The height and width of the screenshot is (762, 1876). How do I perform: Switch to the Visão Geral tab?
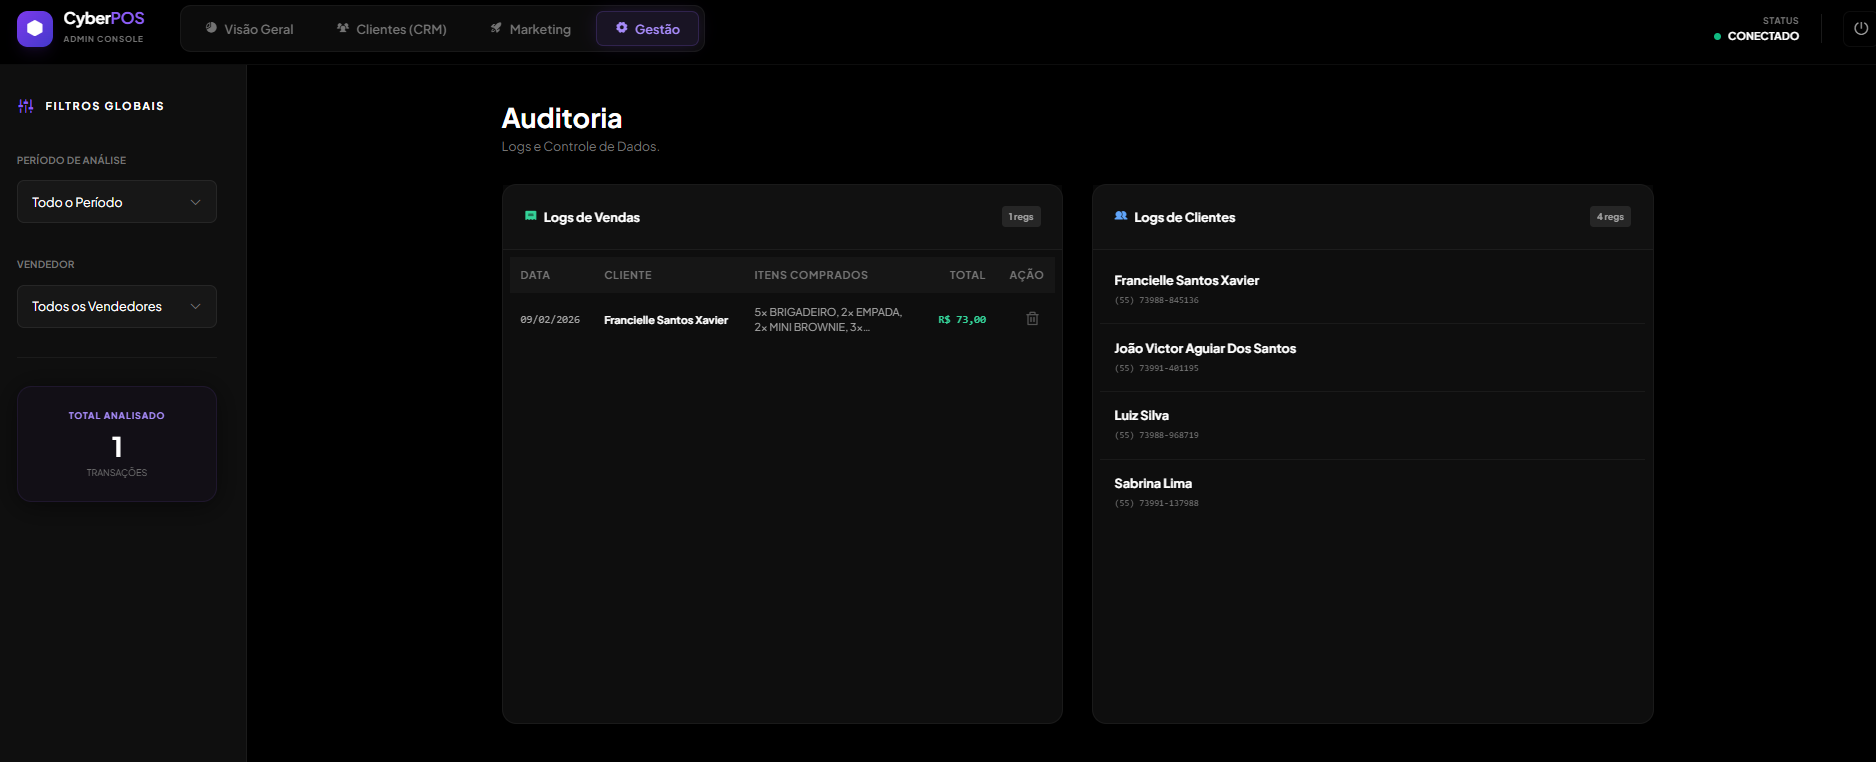pyautogui.click(x=249, y=29)
